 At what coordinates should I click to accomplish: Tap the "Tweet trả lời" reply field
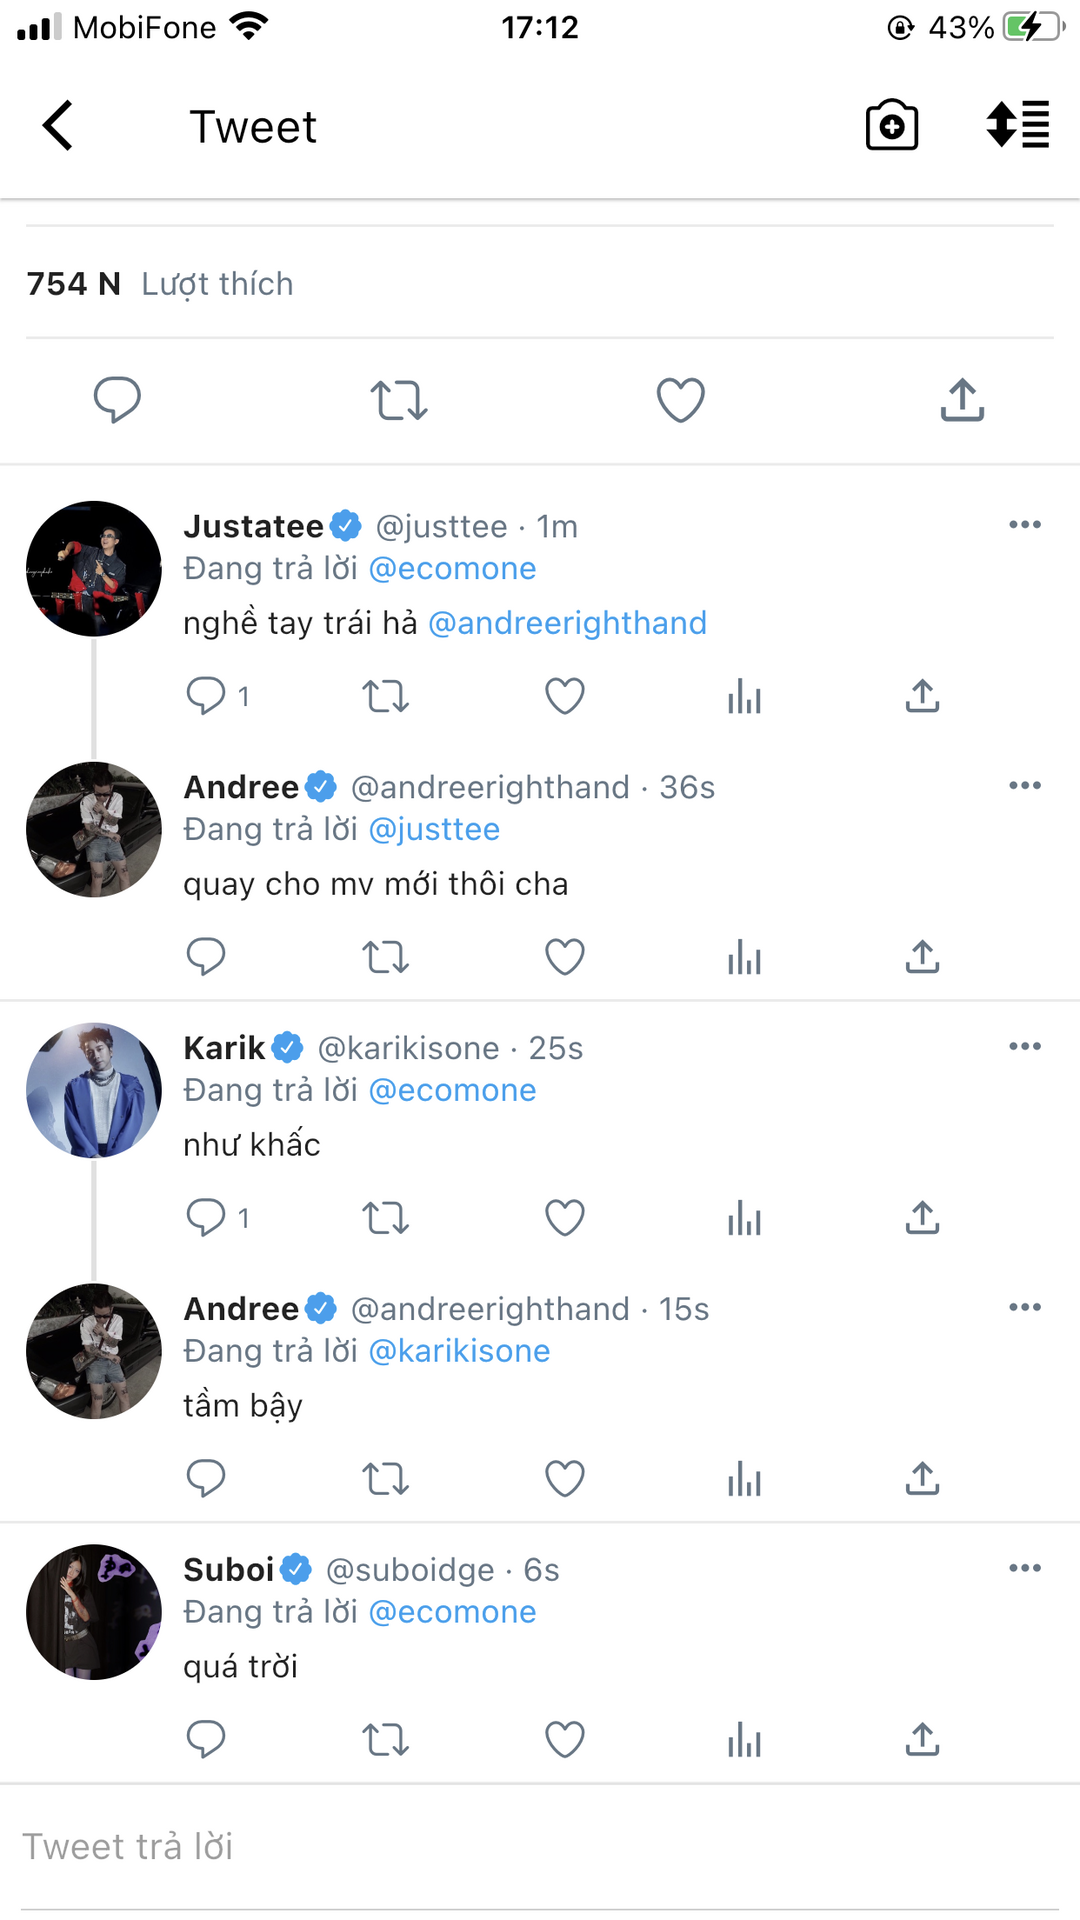(540, 1847)
